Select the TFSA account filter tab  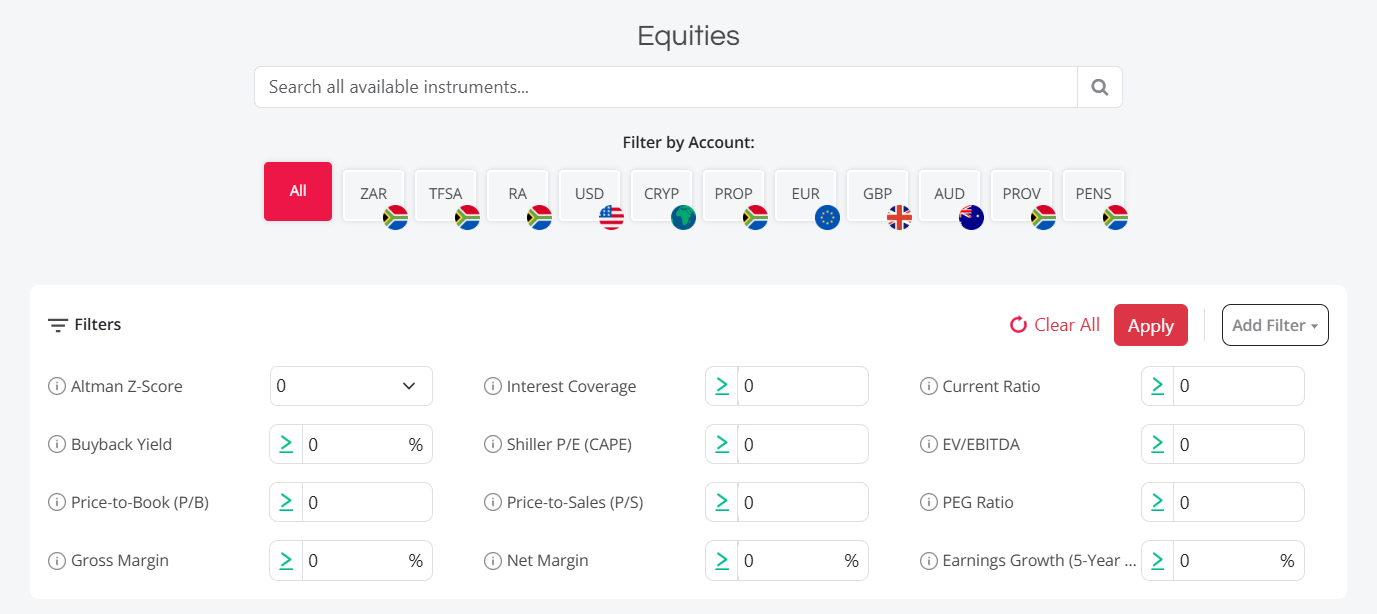(445, 195)
